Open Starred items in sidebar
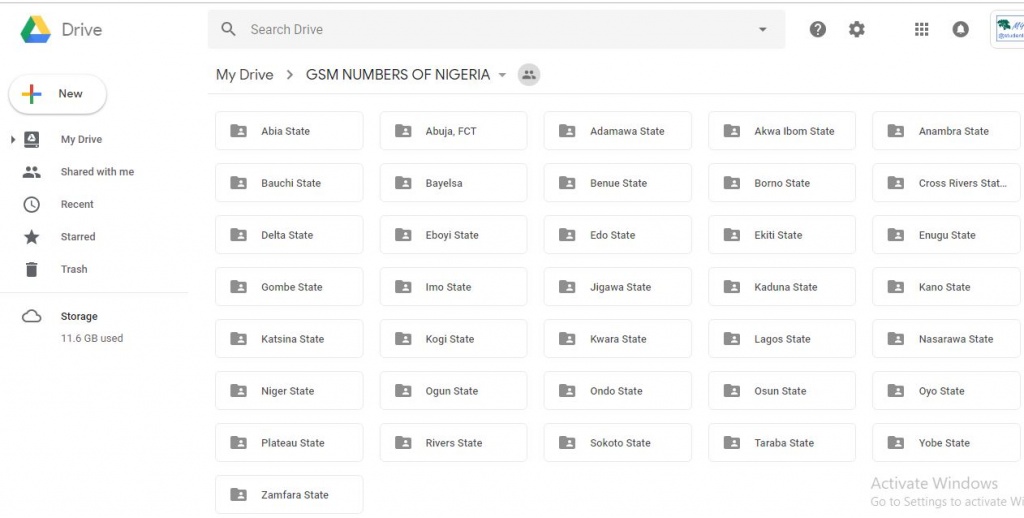The image size is (1024, 518). click(x=78, y=237)
